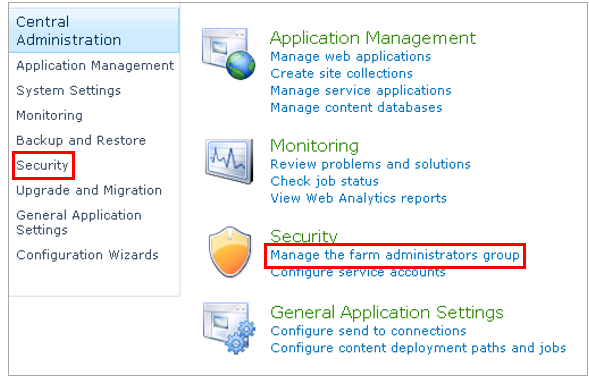589x376 pixels.
Task: Open Configure send to connections
Action: (368, 331)
